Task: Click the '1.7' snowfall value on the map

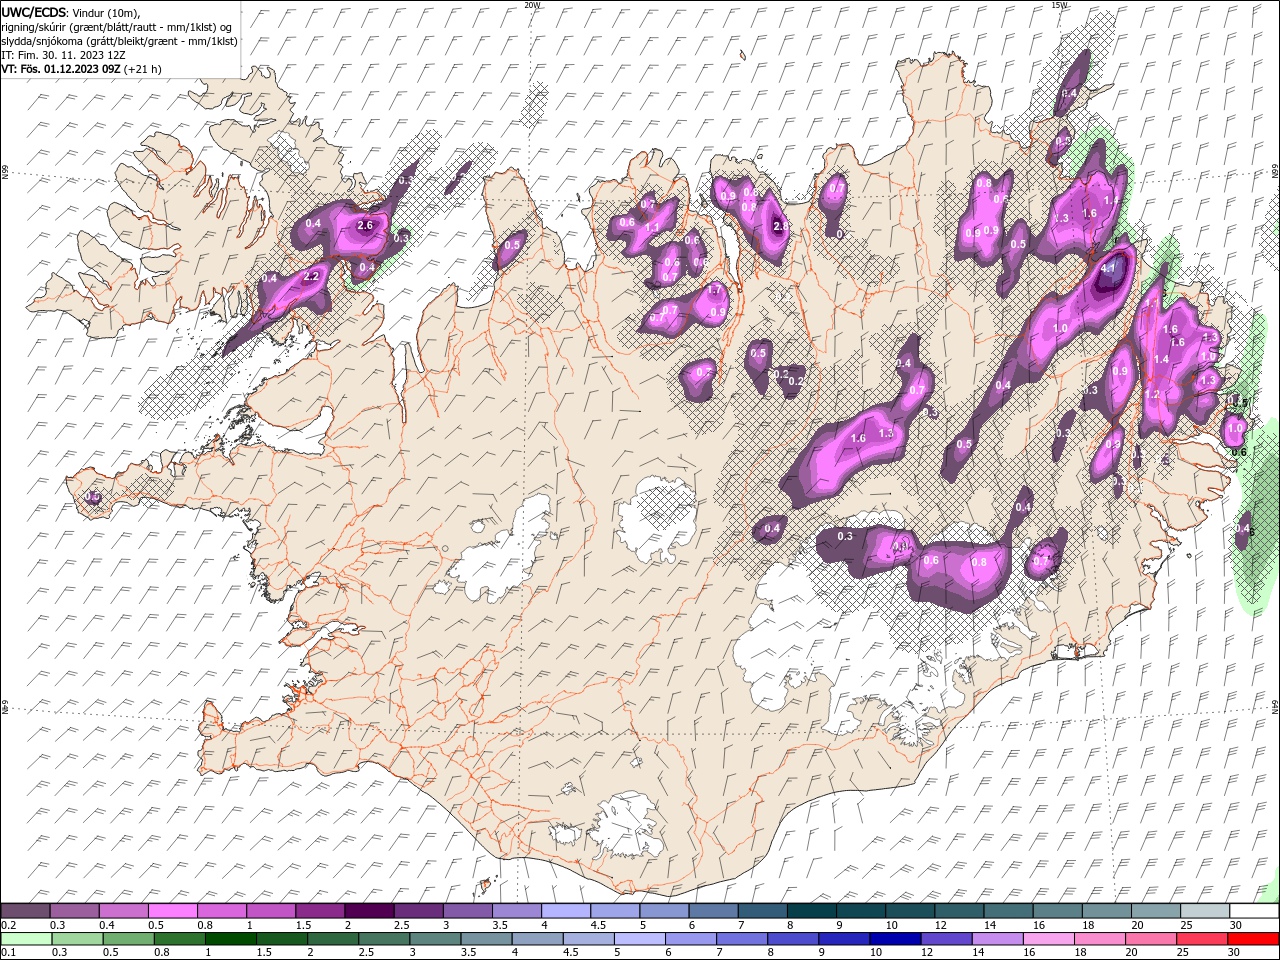Action: [714, 290]
